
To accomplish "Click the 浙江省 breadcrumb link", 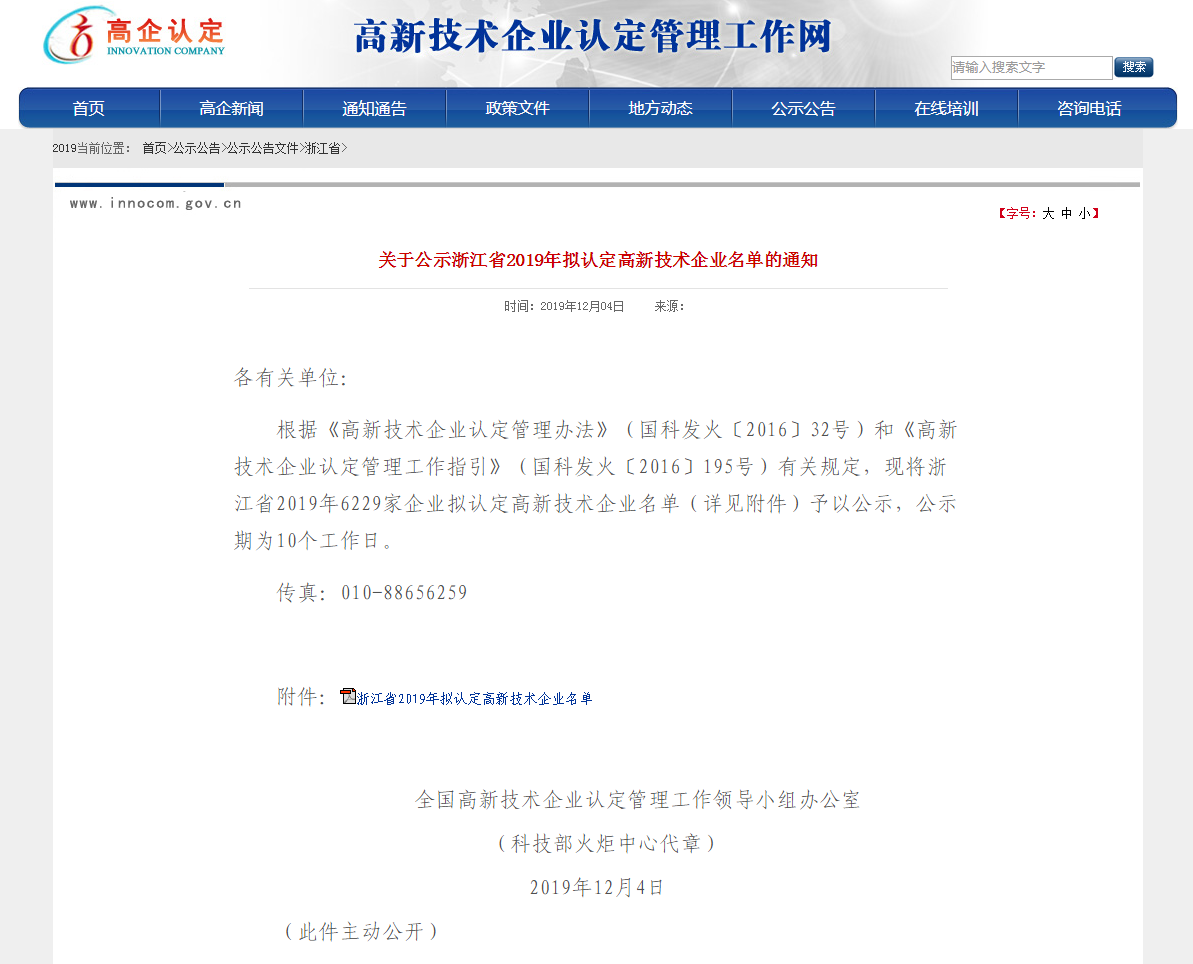I will tap(322, 148).
